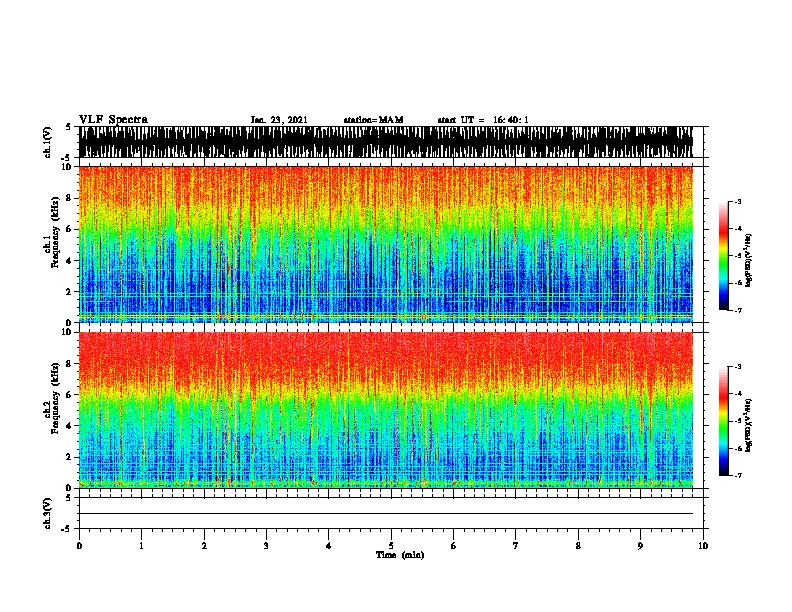Click the "VLF Spectra" plot title
792x612 pixels.
tap(113, 120)
